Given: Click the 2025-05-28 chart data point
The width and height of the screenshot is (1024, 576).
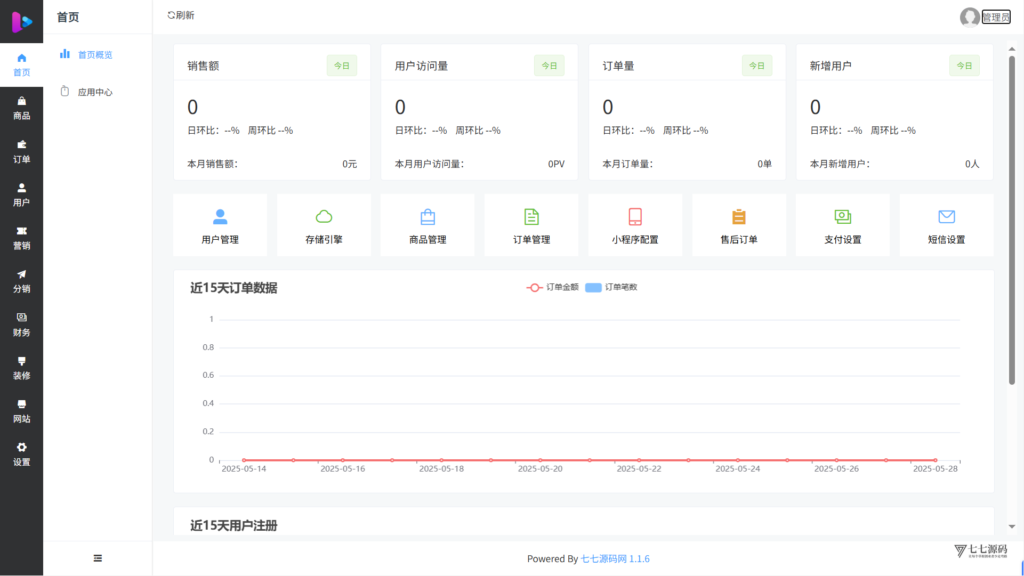Looking at the screenshot, I should point(935,460).
